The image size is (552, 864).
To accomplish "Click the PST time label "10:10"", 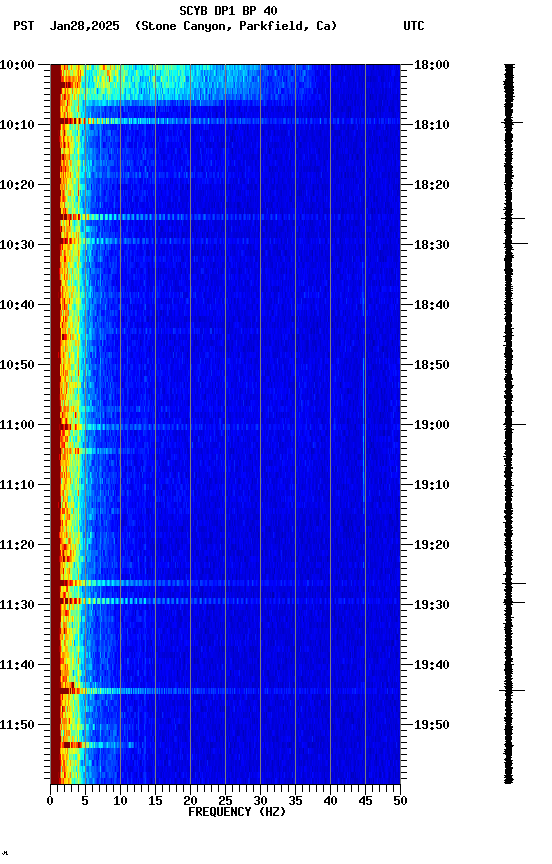I will coord(17,125).
